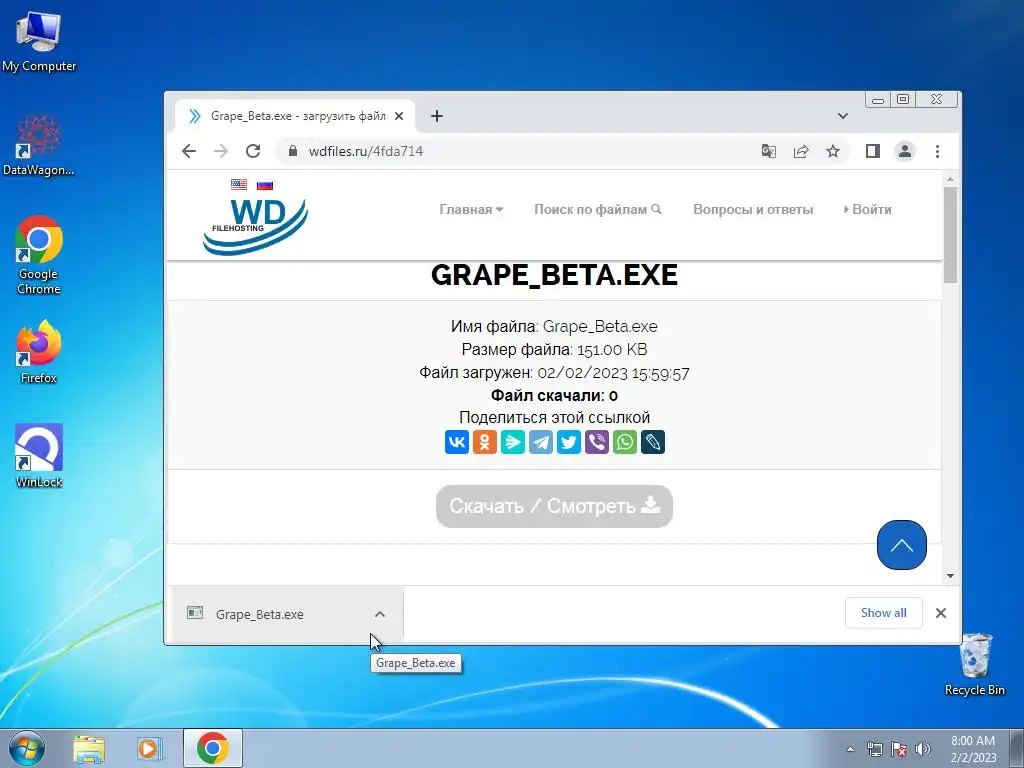This screenshot has height=768, width=1024.
Task: Click the volume icon in system tray
Action: pyautogui.click(x=923, y=749)
